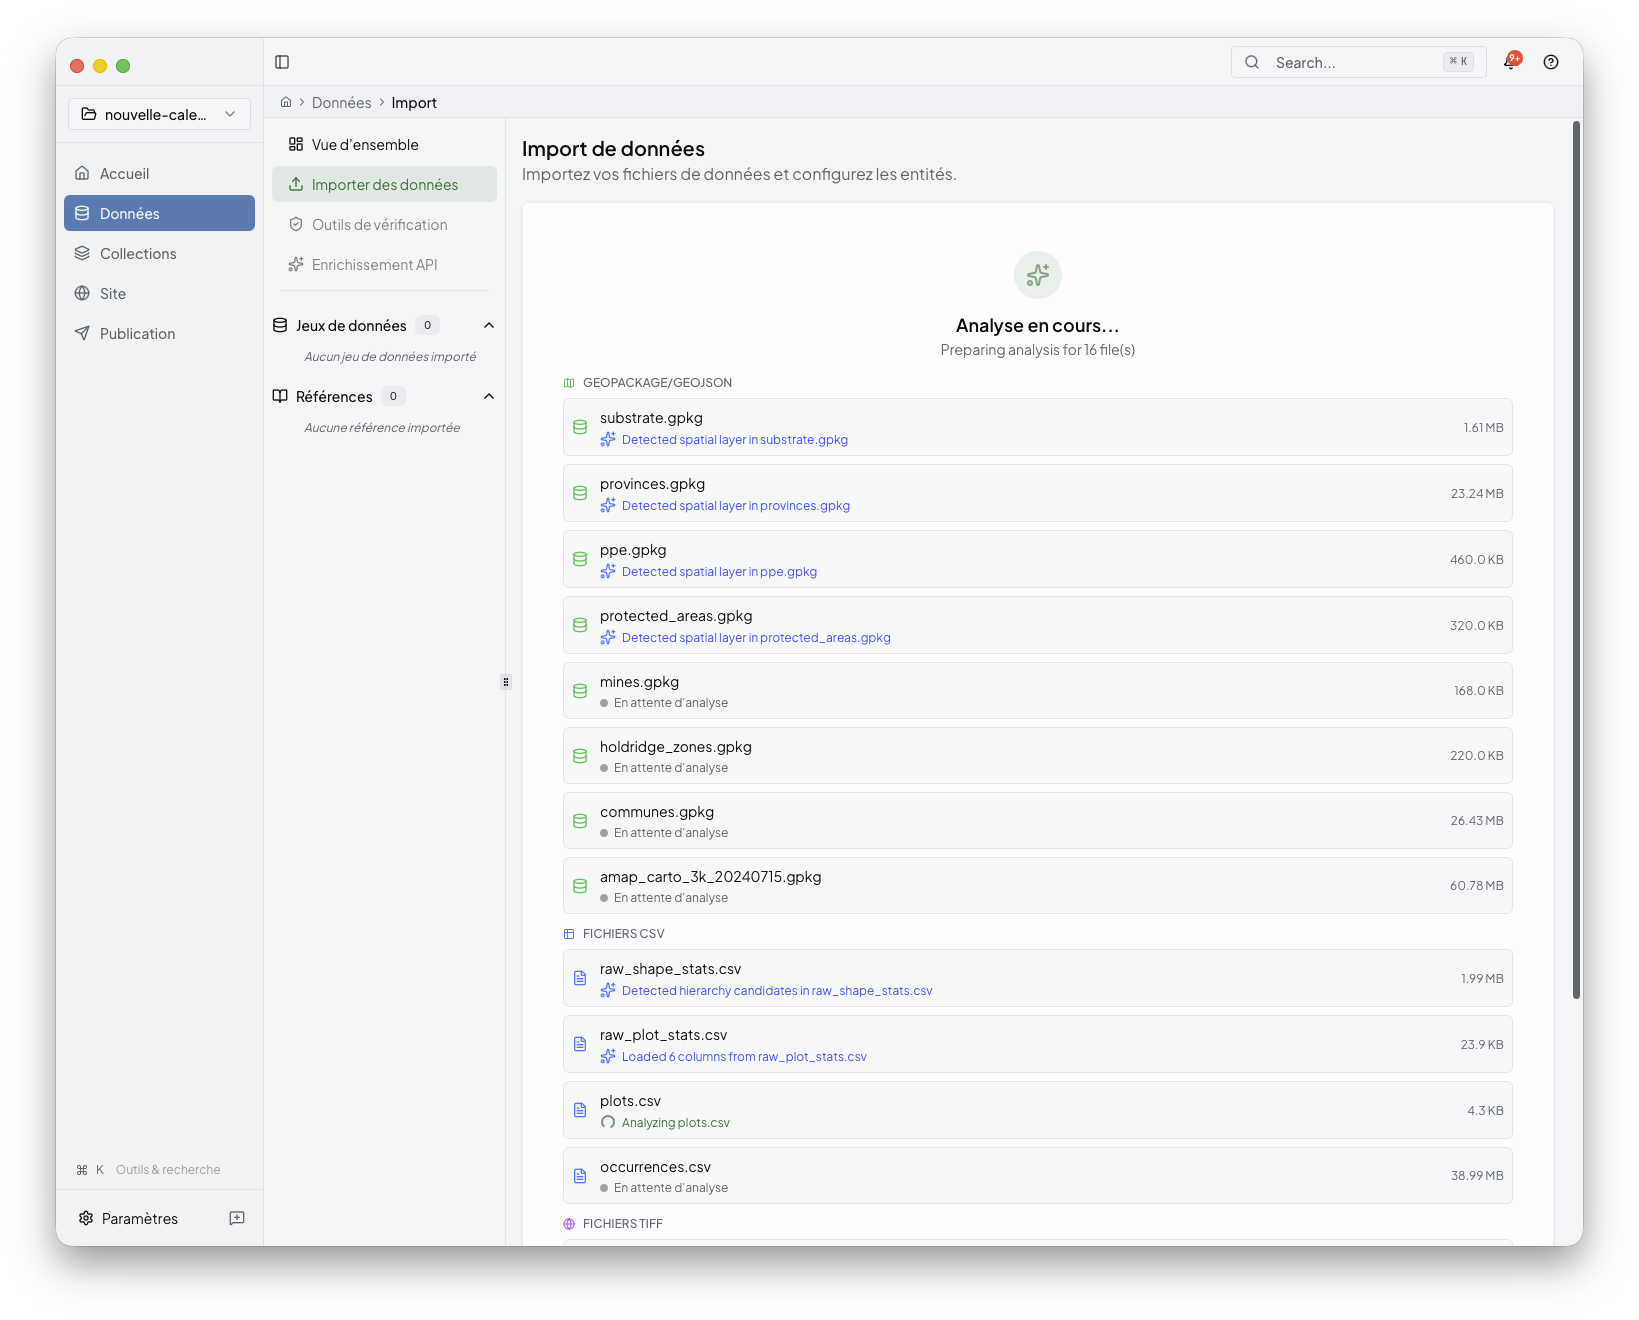
Task: Navigate to Collections in the sidebar
Action: (x=138, y=253)
